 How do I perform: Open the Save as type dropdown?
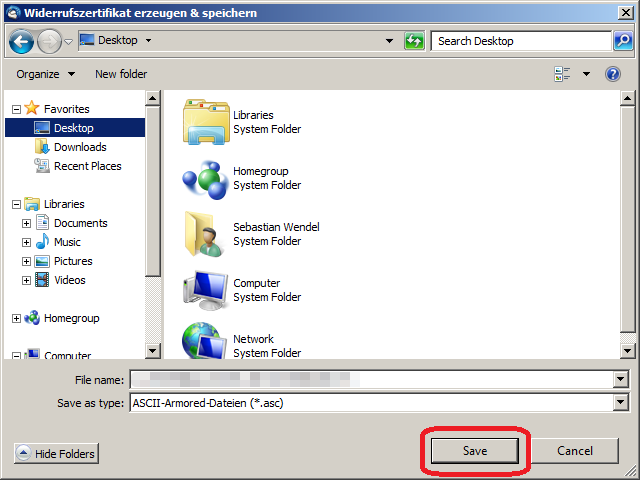pyautogui.click(x=621, y=402)
